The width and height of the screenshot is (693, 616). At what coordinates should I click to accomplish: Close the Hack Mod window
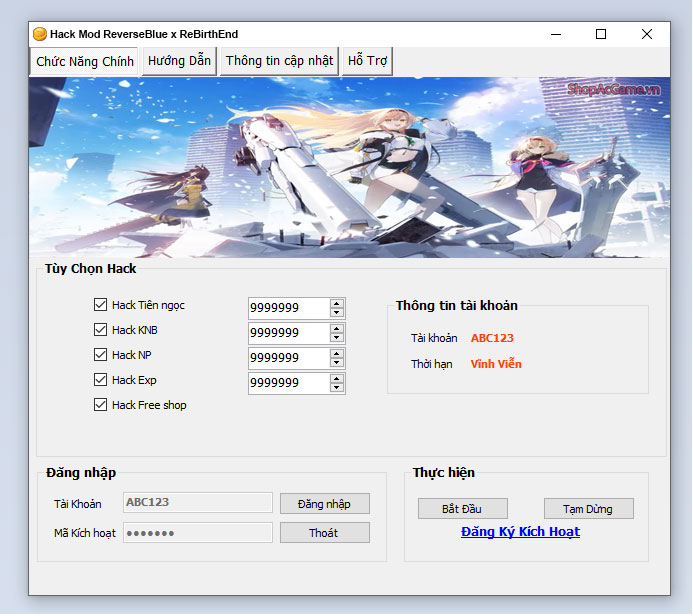tap(647, 34)
